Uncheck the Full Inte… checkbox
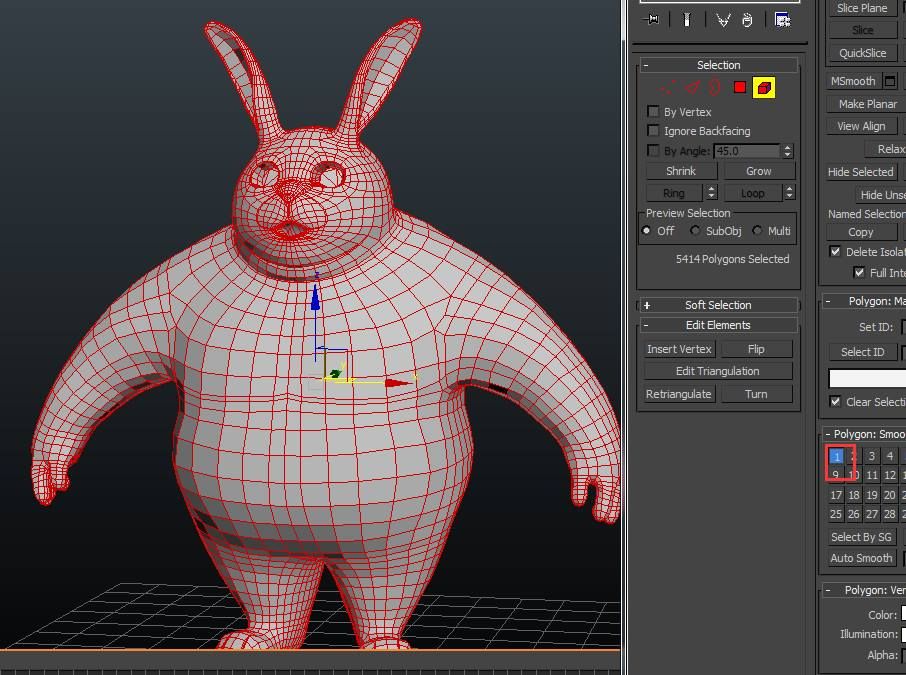 click(x=859, y=272)
